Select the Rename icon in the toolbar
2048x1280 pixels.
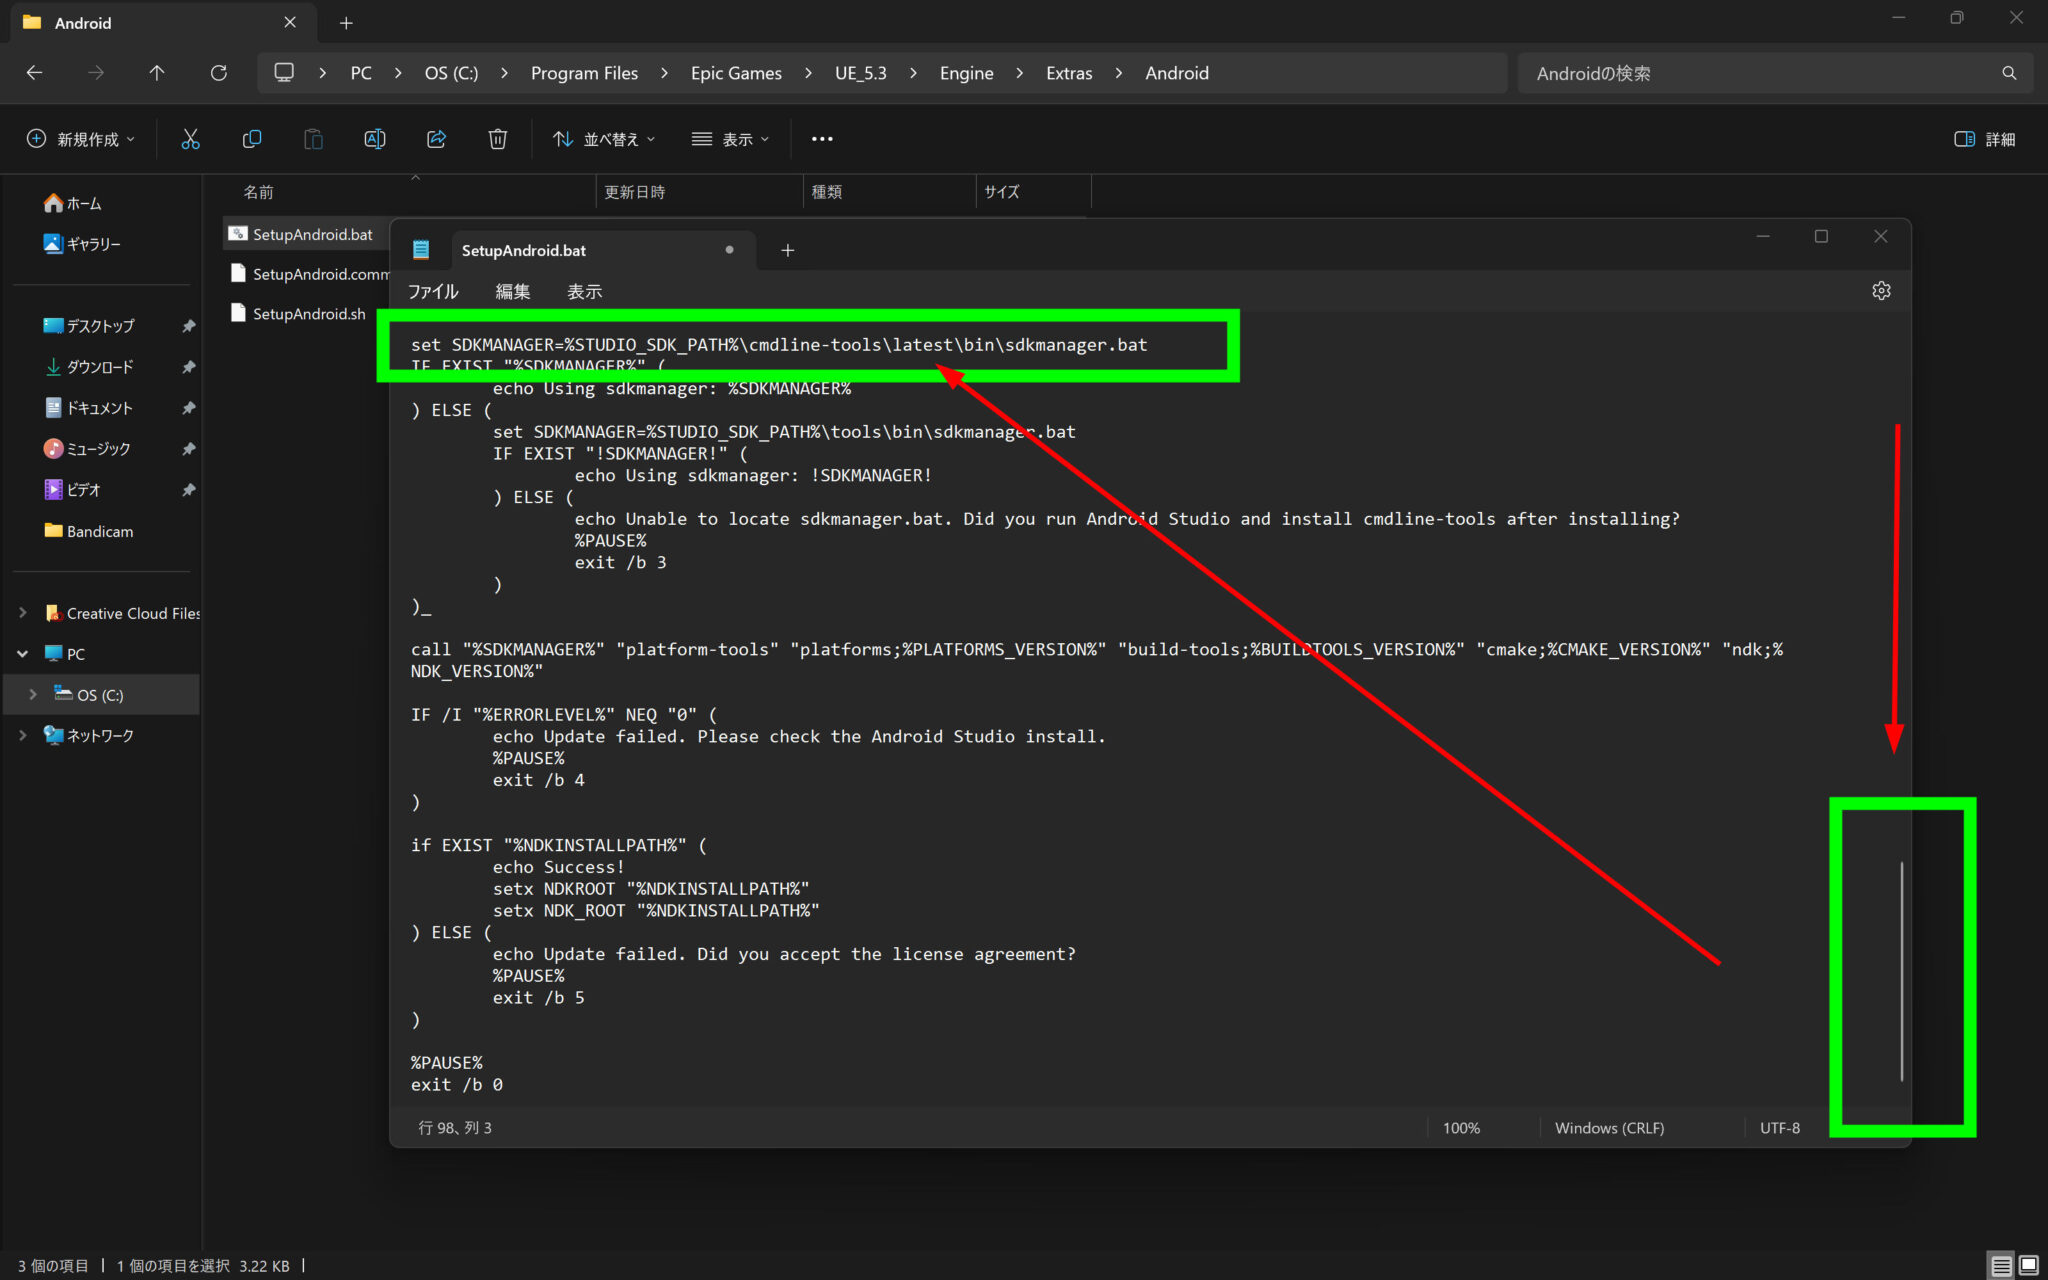[375, 138]
